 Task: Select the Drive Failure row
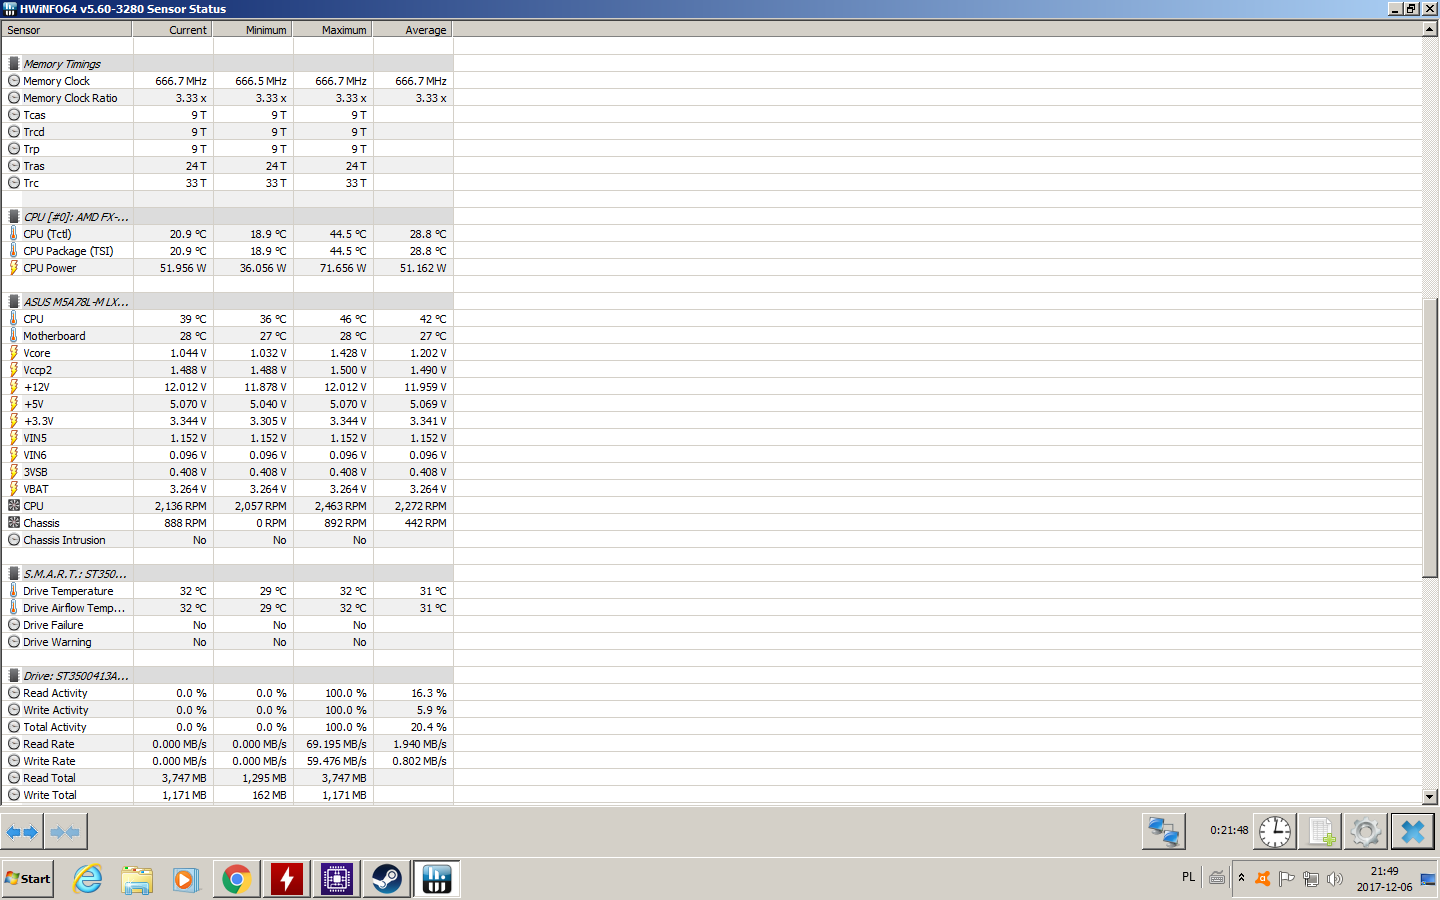pyautogui.click(x=227, y=625)
